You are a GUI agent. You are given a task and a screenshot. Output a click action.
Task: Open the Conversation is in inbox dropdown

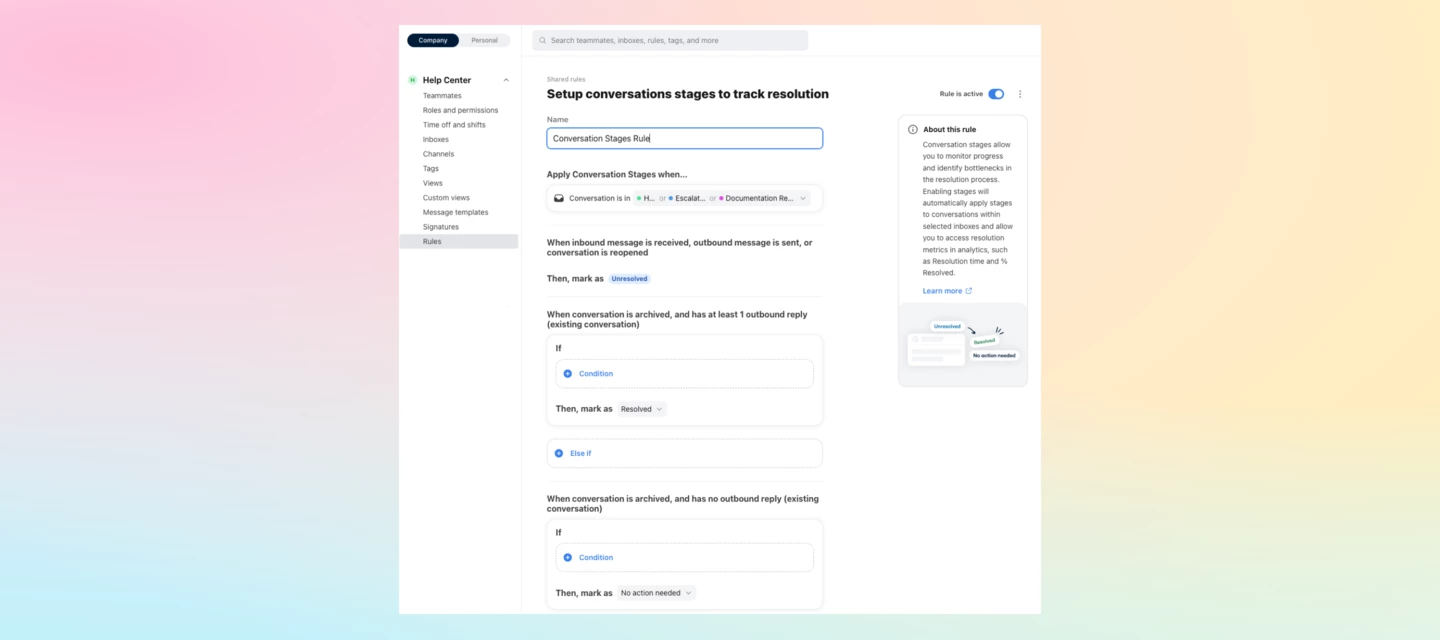[722, 198]
